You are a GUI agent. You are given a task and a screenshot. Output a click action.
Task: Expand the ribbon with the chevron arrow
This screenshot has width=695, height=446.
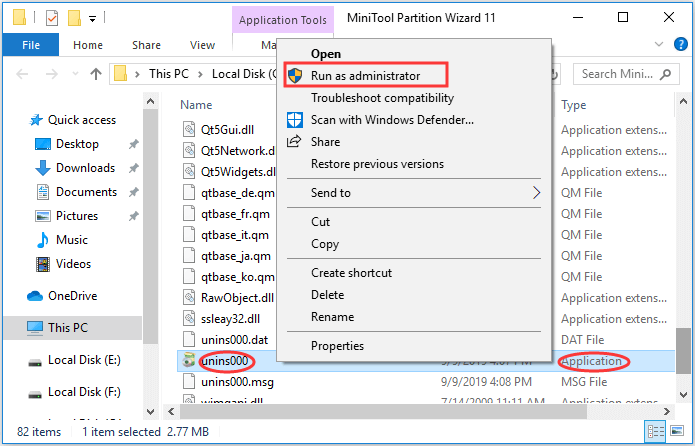tap(659, 44)
